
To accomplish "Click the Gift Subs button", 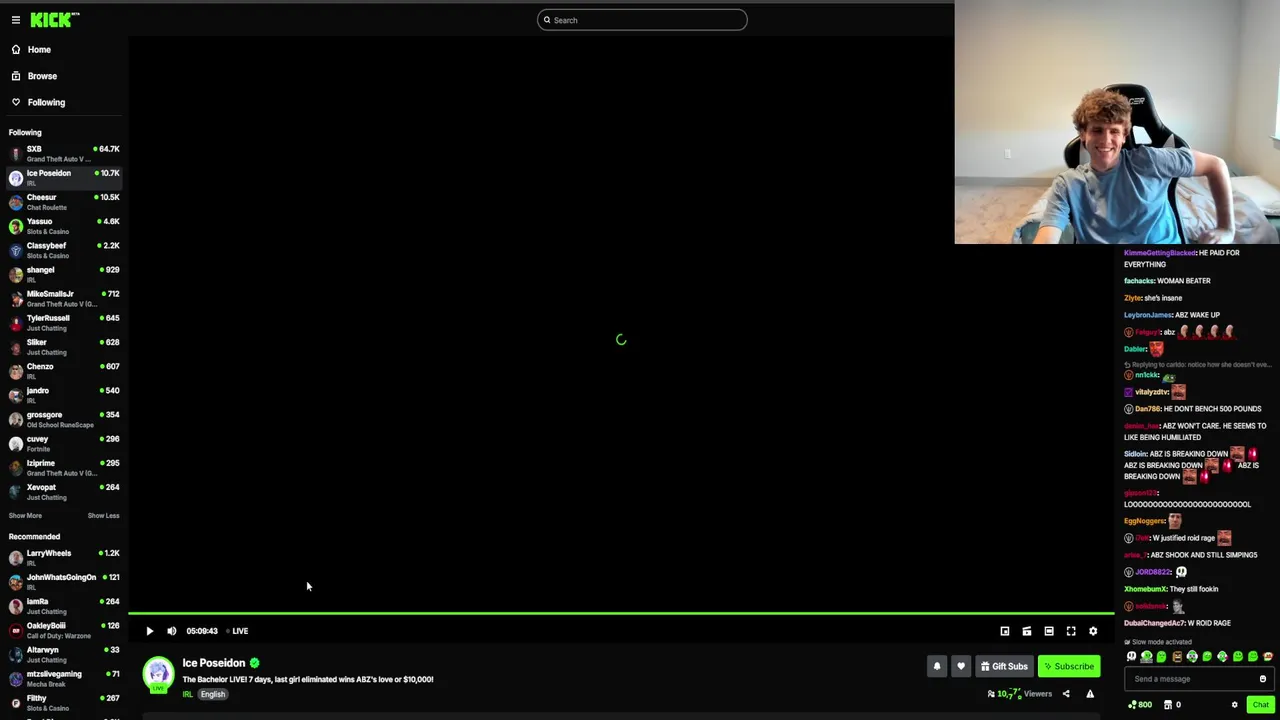I will point(1004,666).
